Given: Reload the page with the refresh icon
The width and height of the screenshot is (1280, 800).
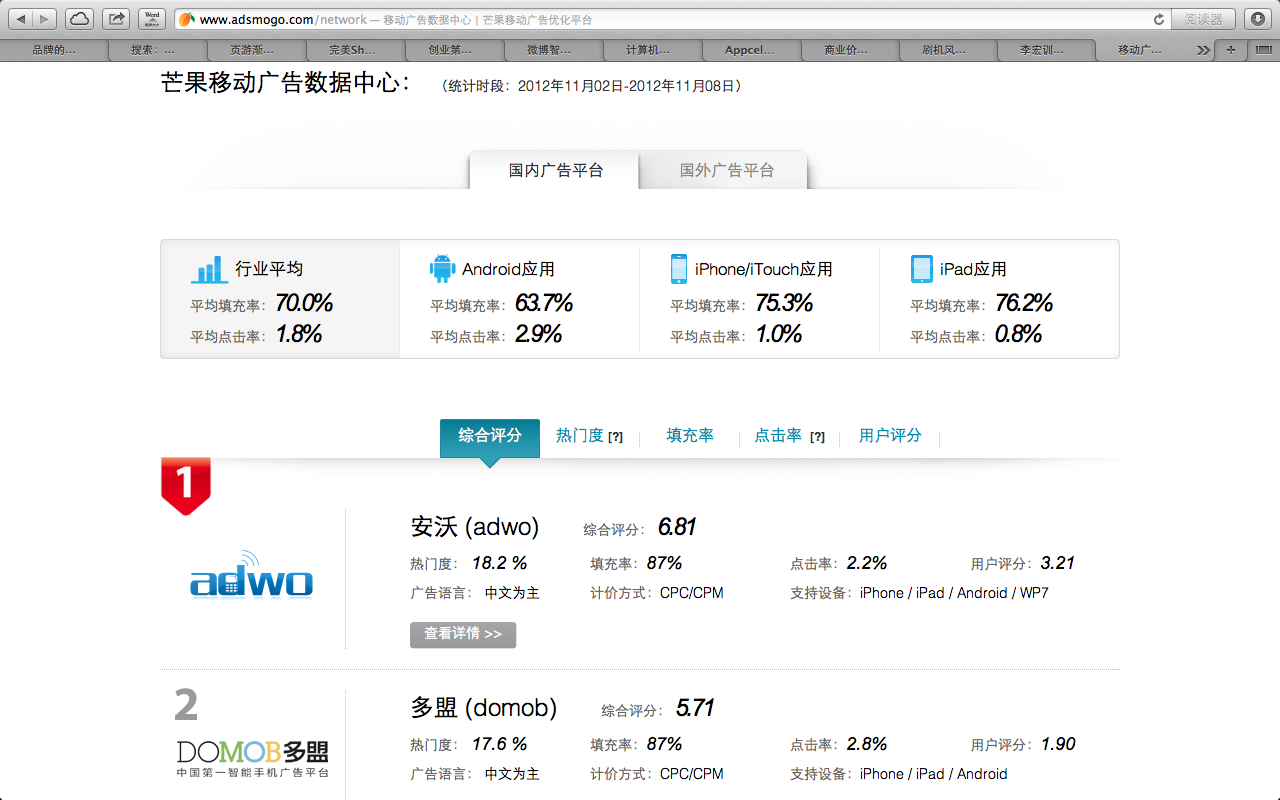Looking at the screenshot, I should [1159, 19].
